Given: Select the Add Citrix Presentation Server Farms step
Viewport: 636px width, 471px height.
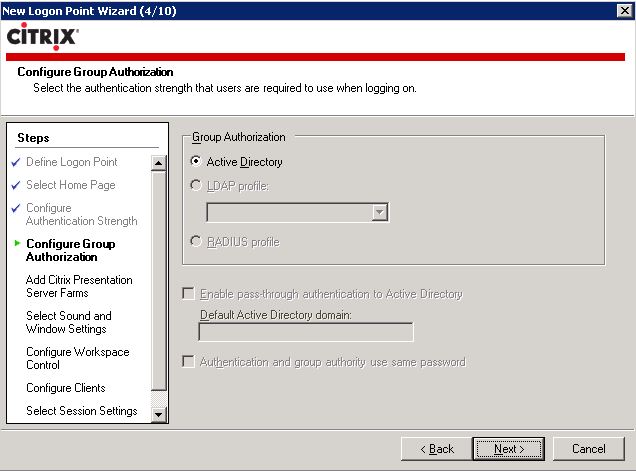Looking at the screenshot, I should point(79,286).
